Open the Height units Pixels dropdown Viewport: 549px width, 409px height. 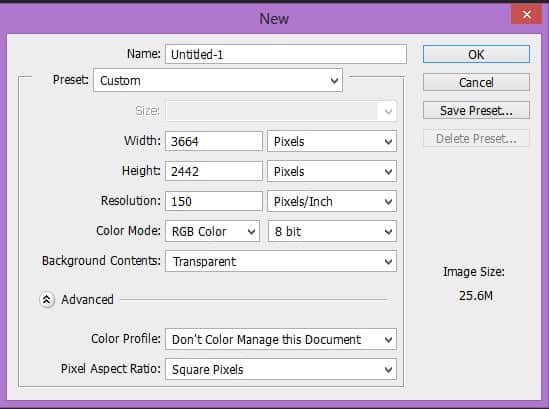tap(332, 171)
